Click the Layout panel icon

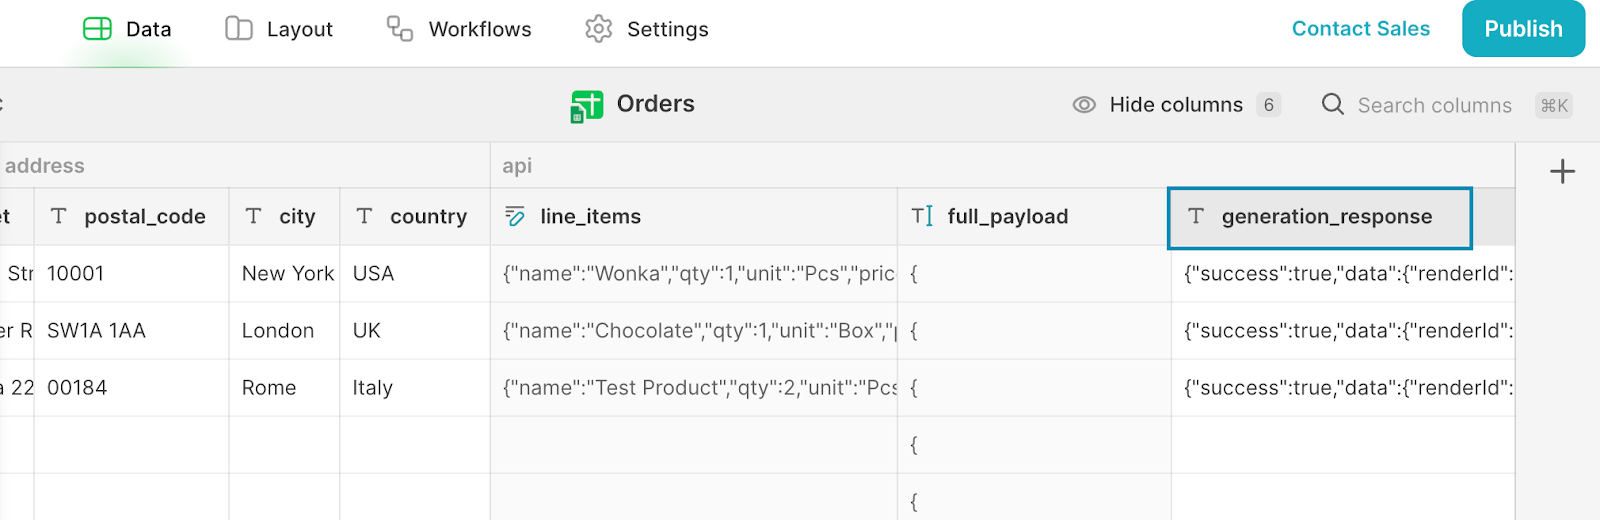239,29
